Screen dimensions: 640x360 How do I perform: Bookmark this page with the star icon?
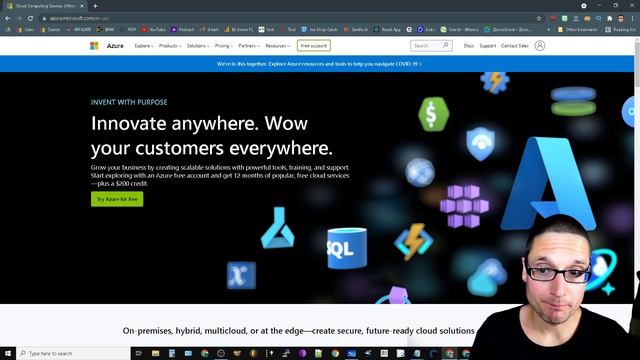[x=539, y=18]
